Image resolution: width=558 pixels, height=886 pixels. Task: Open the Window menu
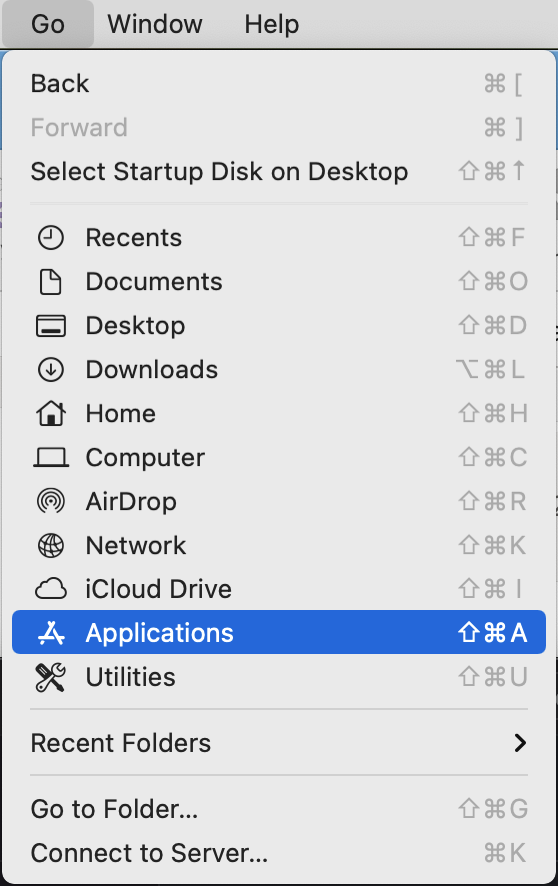[x=155, y=24]
